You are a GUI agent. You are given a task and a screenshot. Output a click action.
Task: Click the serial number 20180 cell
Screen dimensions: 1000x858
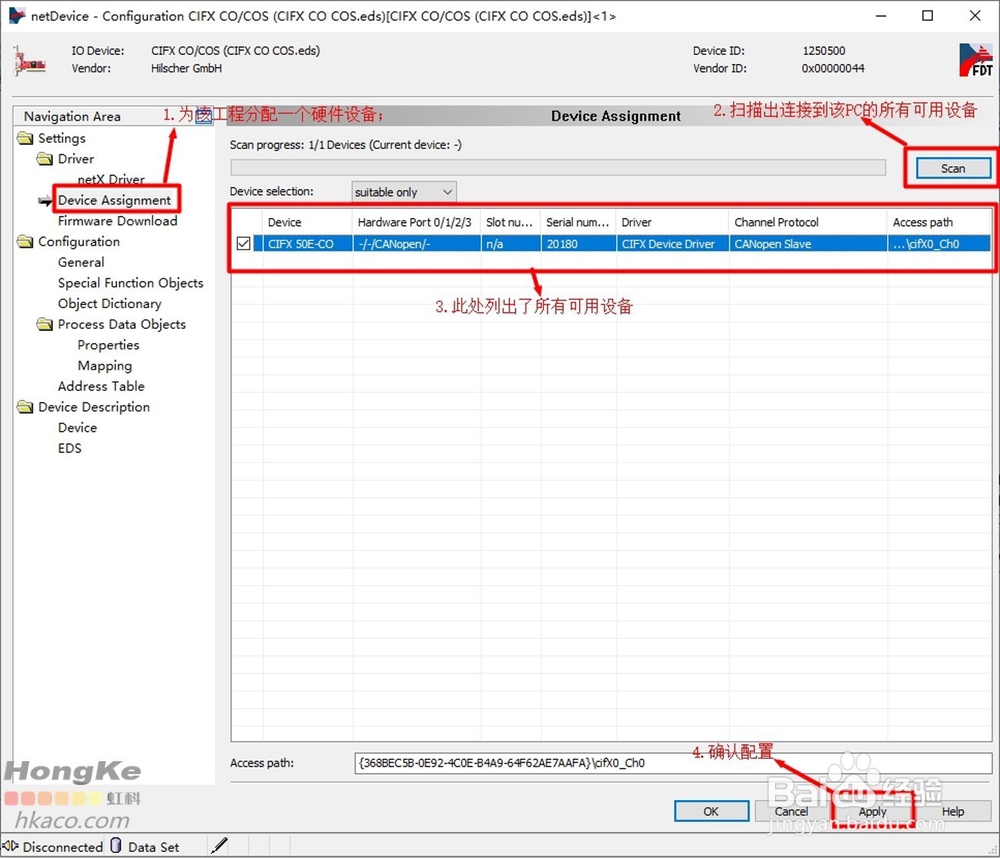click(578, 244)
